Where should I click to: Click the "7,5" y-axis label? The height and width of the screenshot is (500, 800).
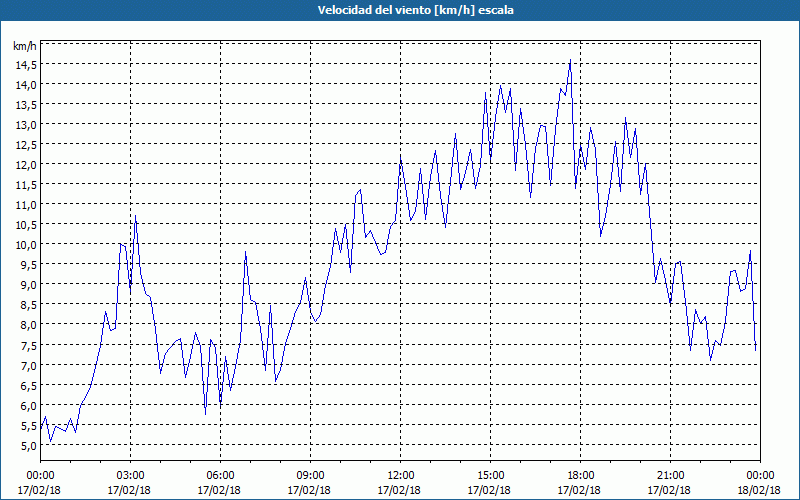click(29, 345)
